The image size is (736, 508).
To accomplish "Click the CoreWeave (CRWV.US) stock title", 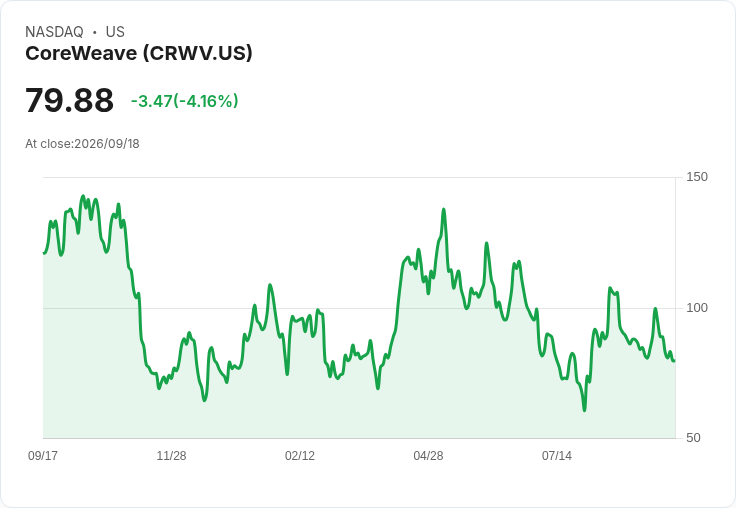I will [139, 53].
